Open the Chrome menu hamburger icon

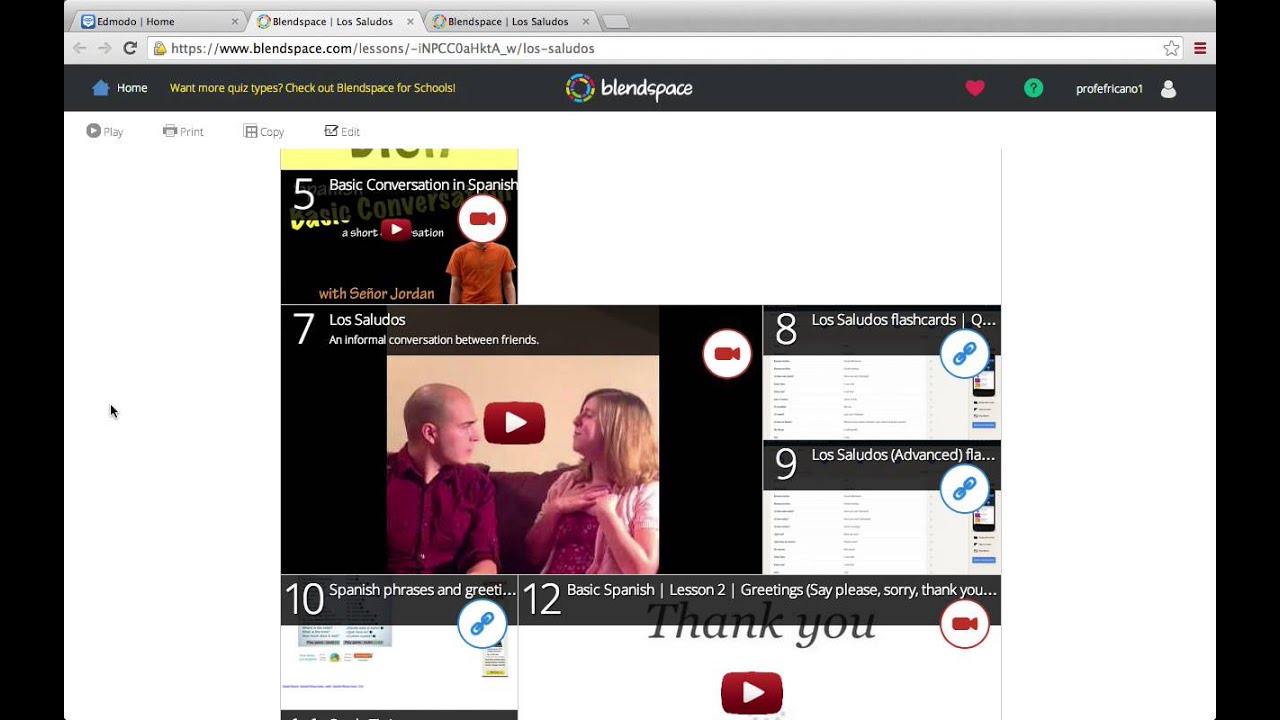click(1200, 48)
